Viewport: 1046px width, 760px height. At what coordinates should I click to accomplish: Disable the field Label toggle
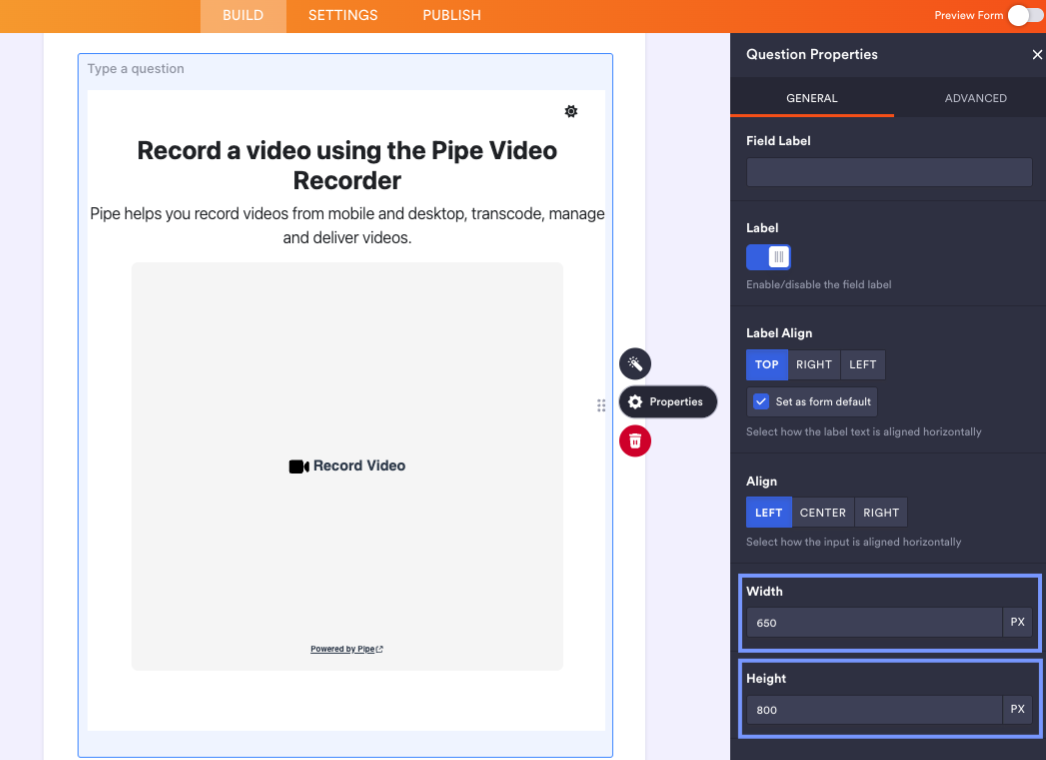(768, 257)
